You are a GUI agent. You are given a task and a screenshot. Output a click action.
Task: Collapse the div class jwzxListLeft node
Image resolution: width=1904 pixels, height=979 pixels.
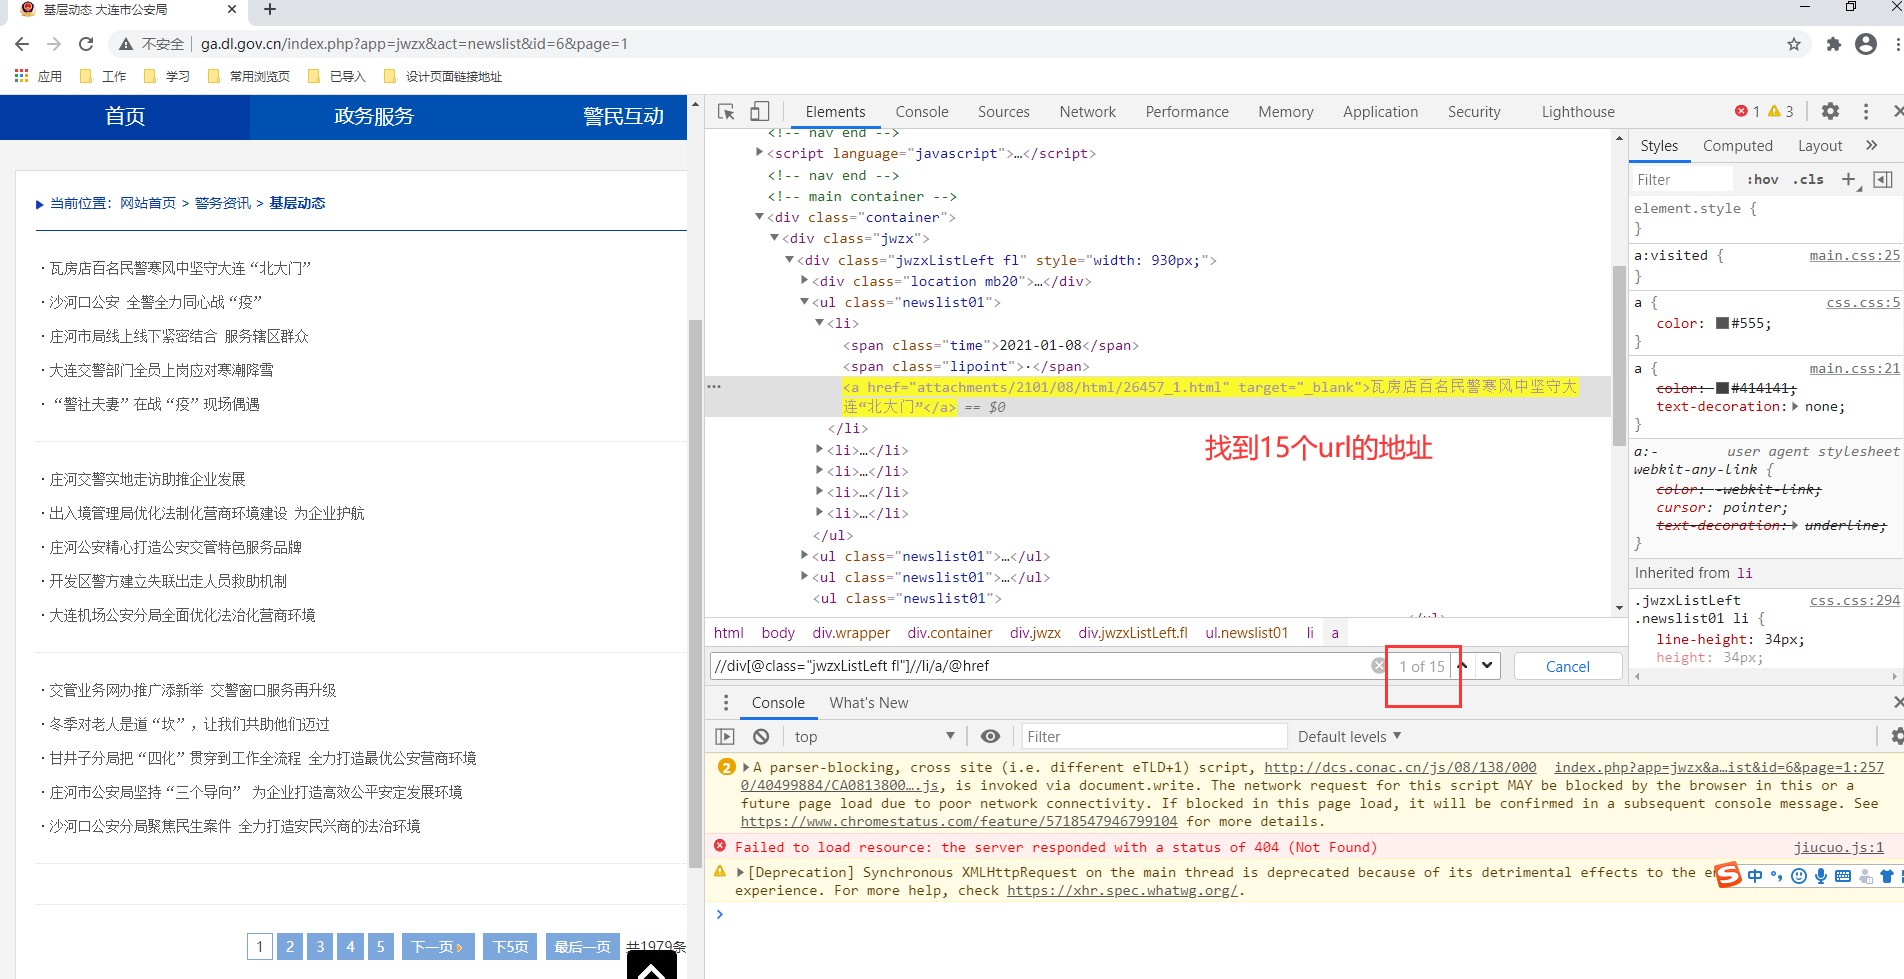click(x=789, y=260)
